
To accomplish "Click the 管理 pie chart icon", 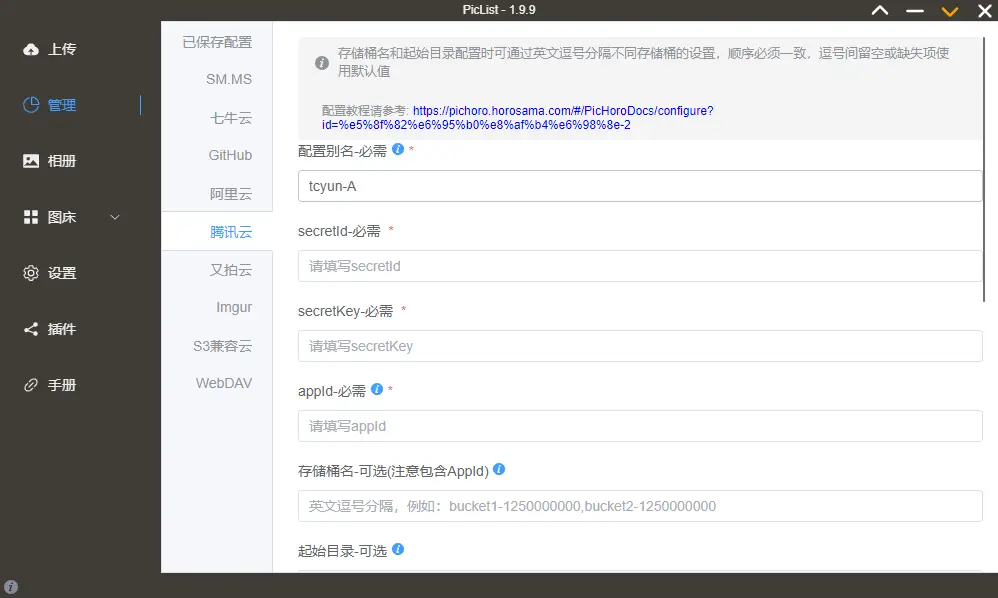I will [31, 105].
